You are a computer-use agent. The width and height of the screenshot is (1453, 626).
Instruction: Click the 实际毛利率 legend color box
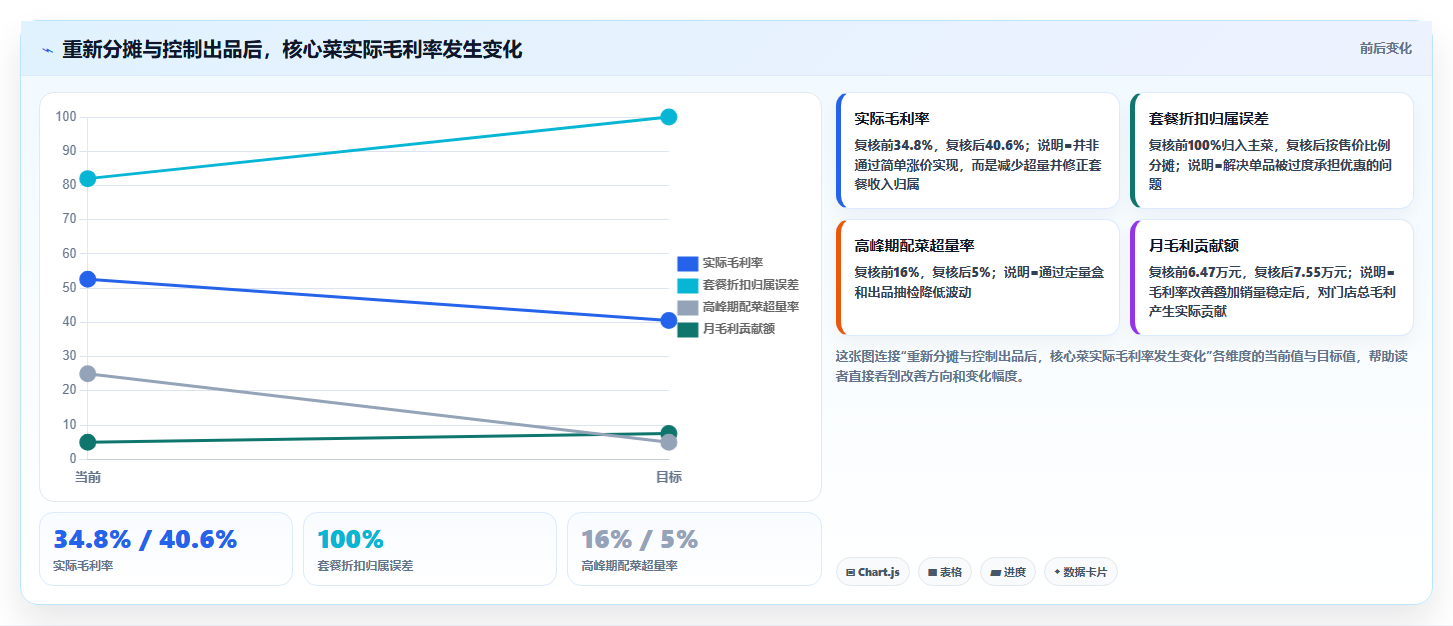[687, 263]
